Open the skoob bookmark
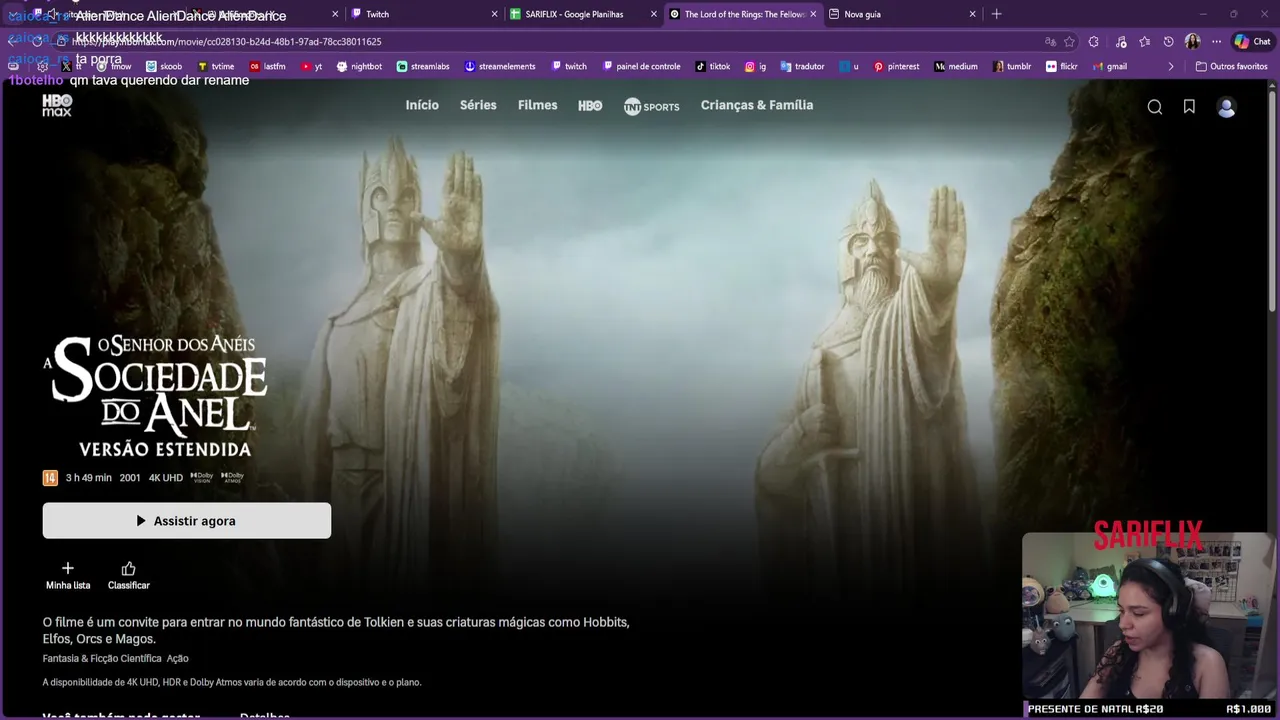This screenshot has width=1280, height=720. [164, 67]
